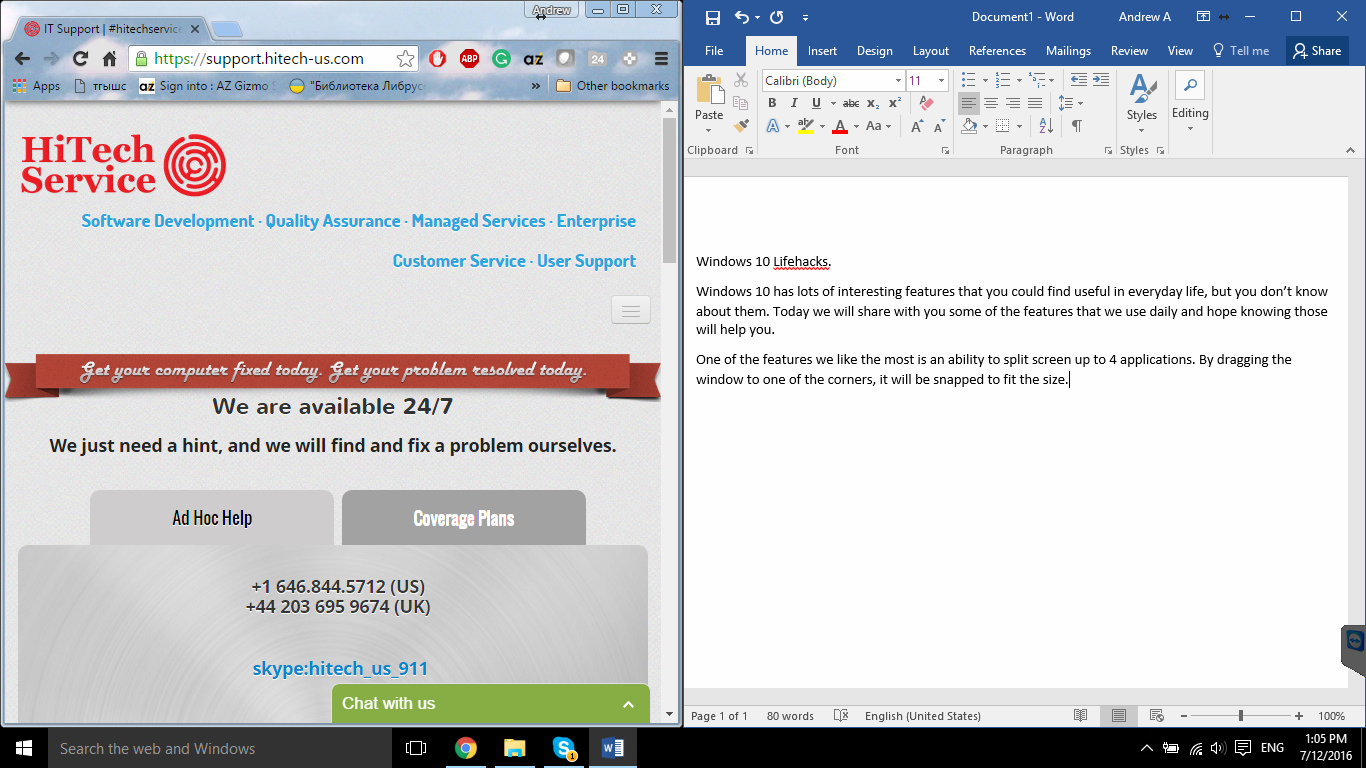Switch to Read Mode view in the status bar
1366x768 pixels.
[x=1080, y=716]
